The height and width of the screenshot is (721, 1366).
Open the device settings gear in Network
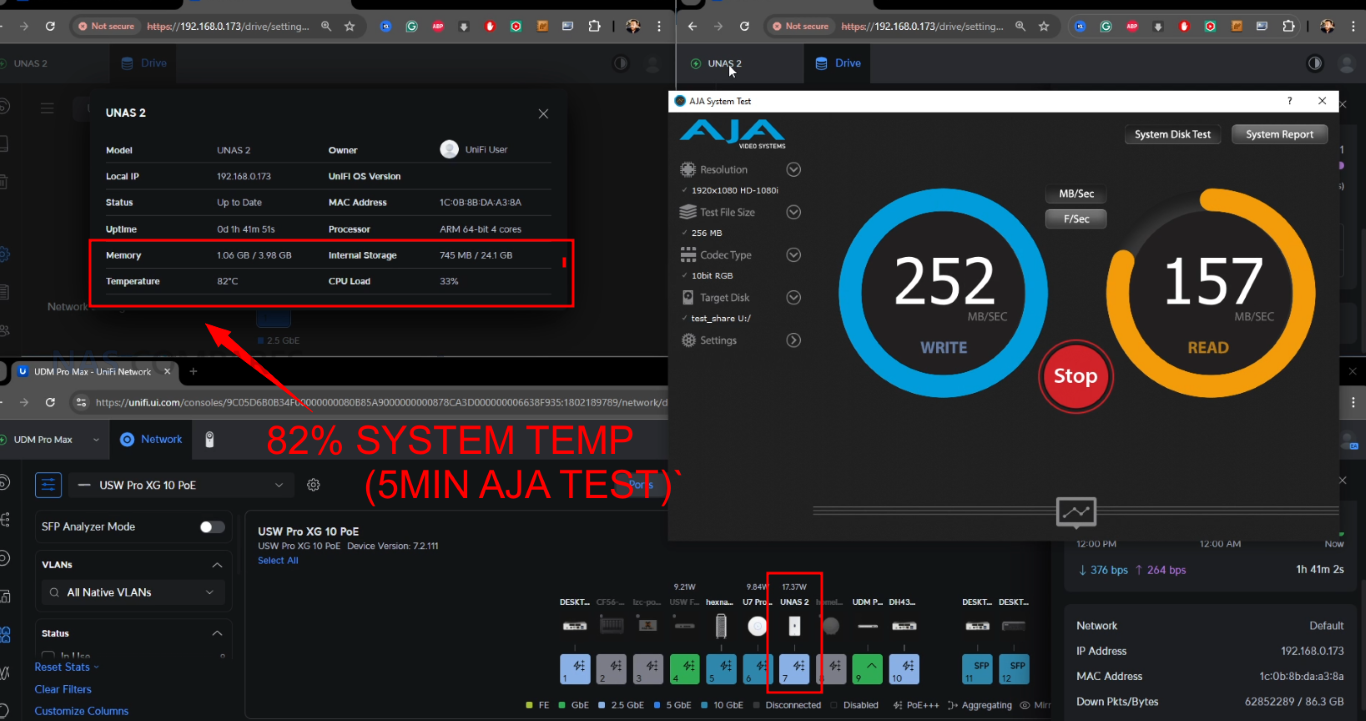click(313, 485)
